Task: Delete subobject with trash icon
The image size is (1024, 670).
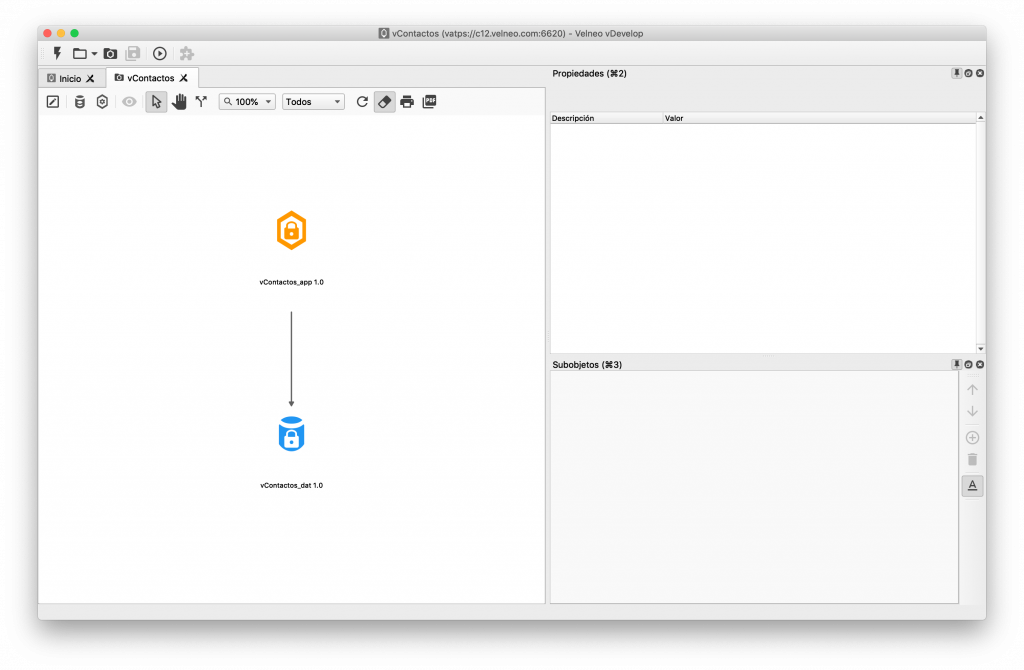Action: (x=972, y=460)
